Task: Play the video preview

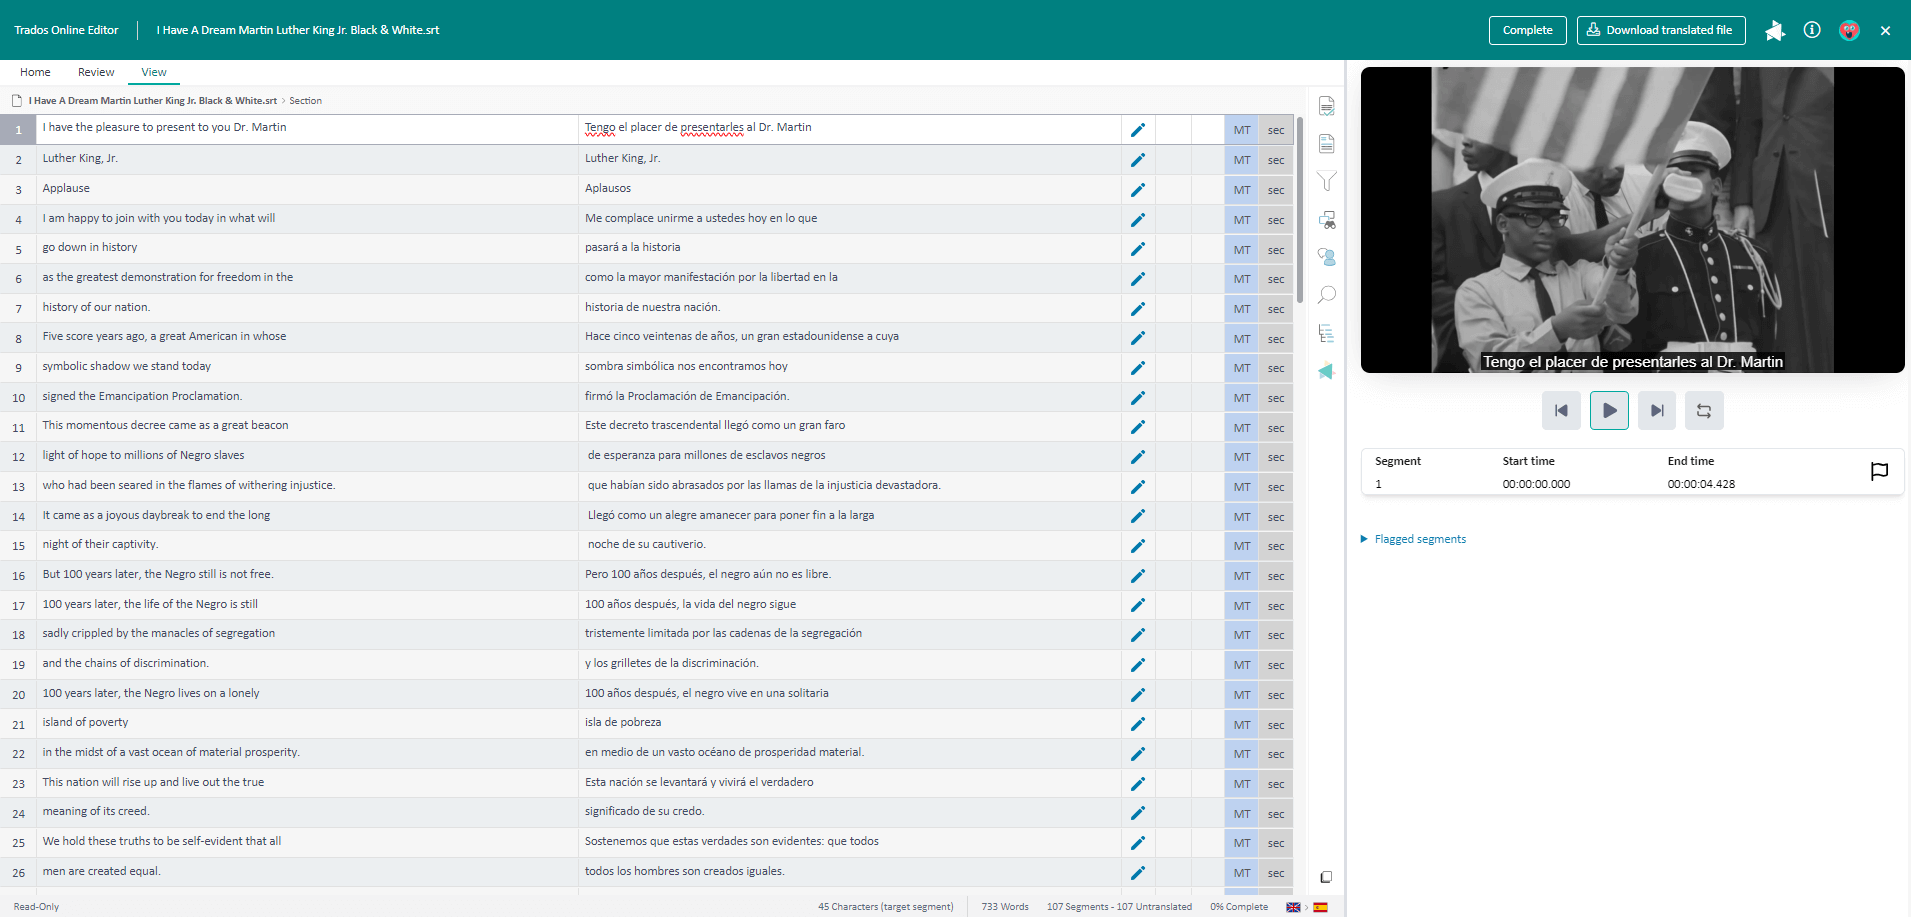Action: tap(1609, 411)
